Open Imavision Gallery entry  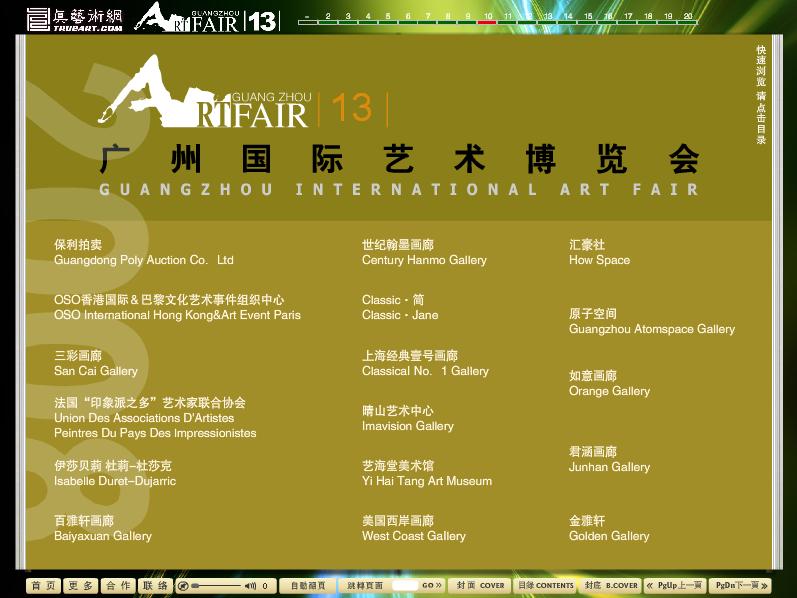(408, 418)
